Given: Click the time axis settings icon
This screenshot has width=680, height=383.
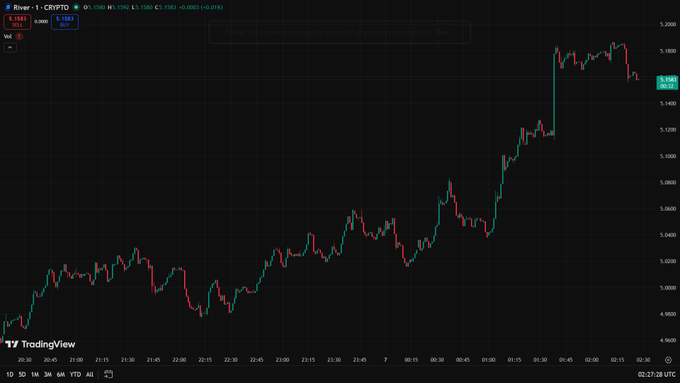Looking at the screenshot, I should (668, 360).
